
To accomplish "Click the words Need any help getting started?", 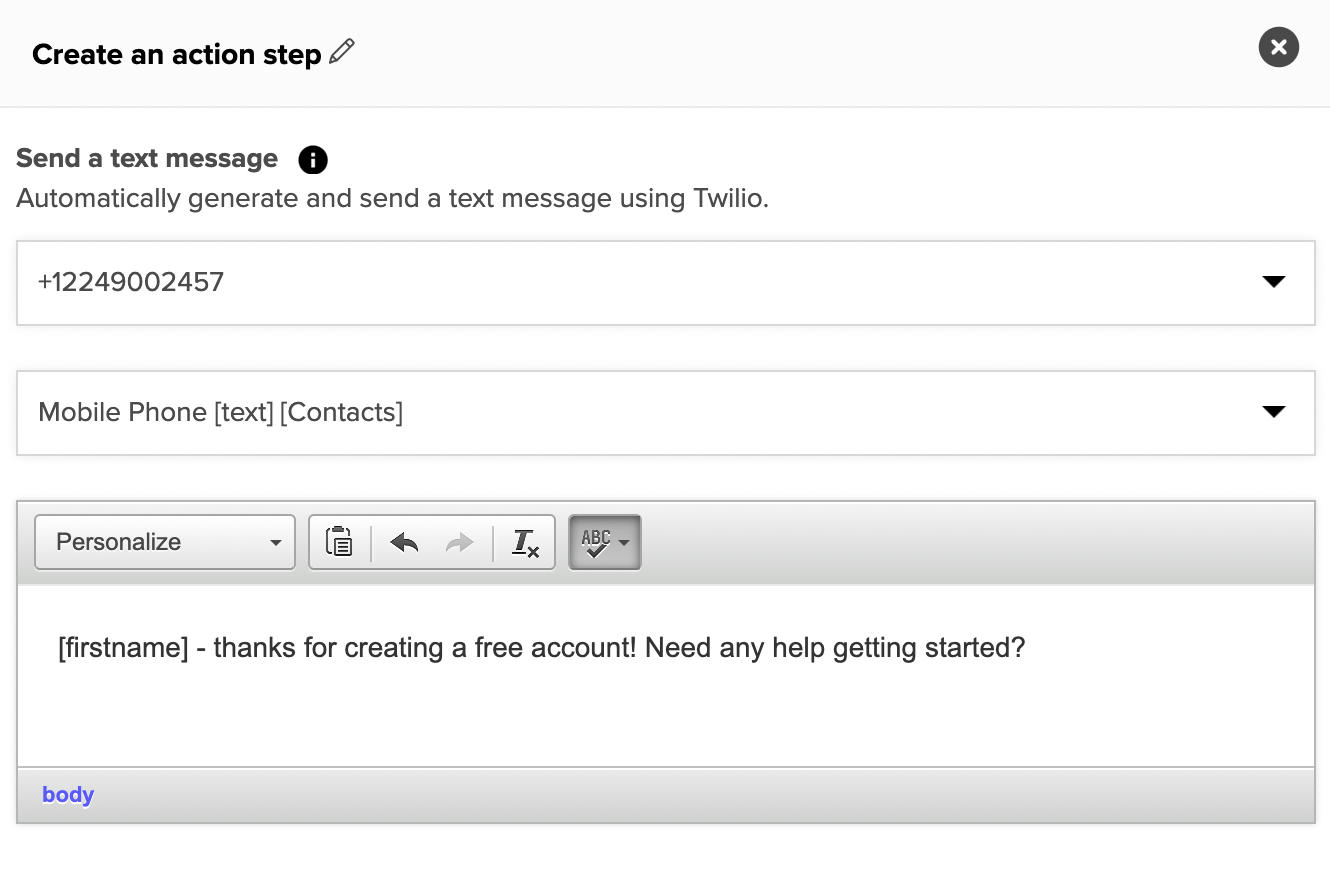I will 835,648.
